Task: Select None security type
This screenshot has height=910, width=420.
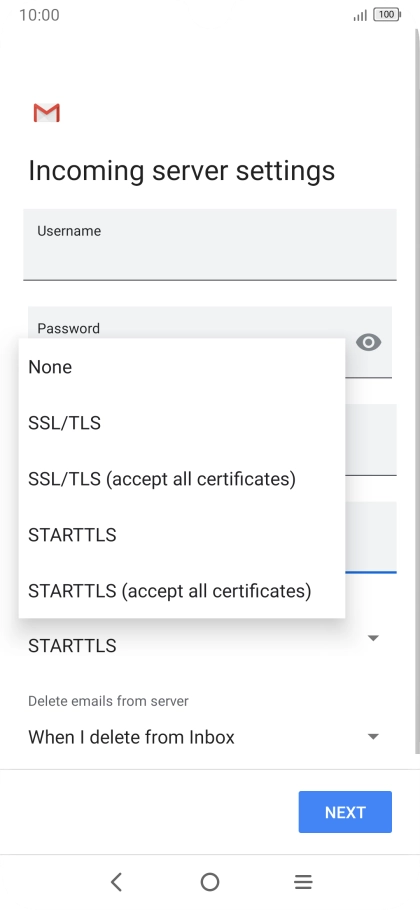Action: 182,367
